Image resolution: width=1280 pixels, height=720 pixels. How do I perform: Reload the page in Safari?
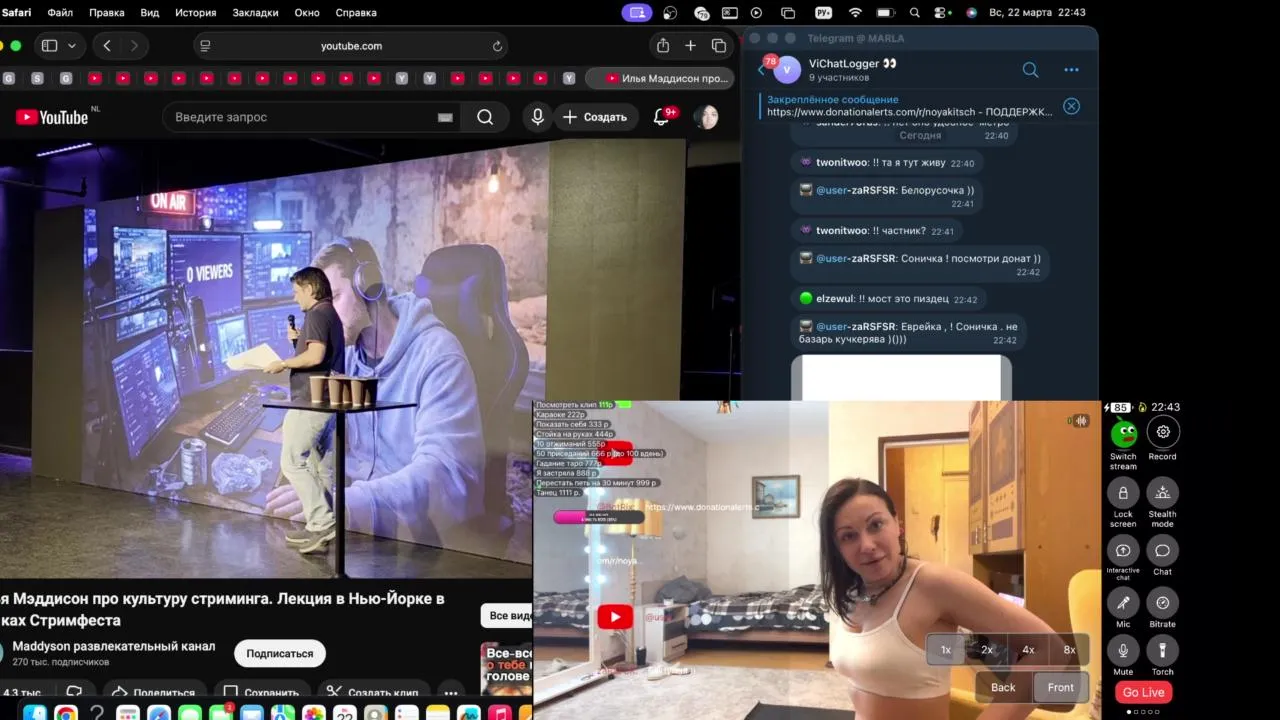tap(497, 46)
